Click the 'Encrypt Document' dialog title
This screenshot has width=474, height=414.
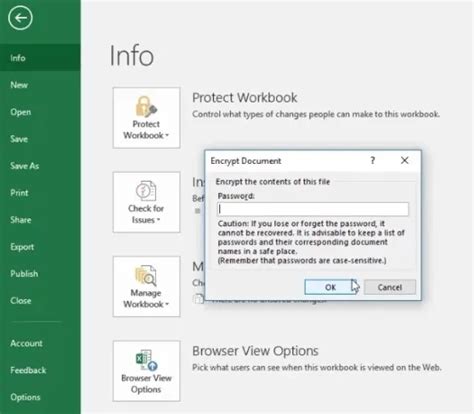click(x=246, y=161)
